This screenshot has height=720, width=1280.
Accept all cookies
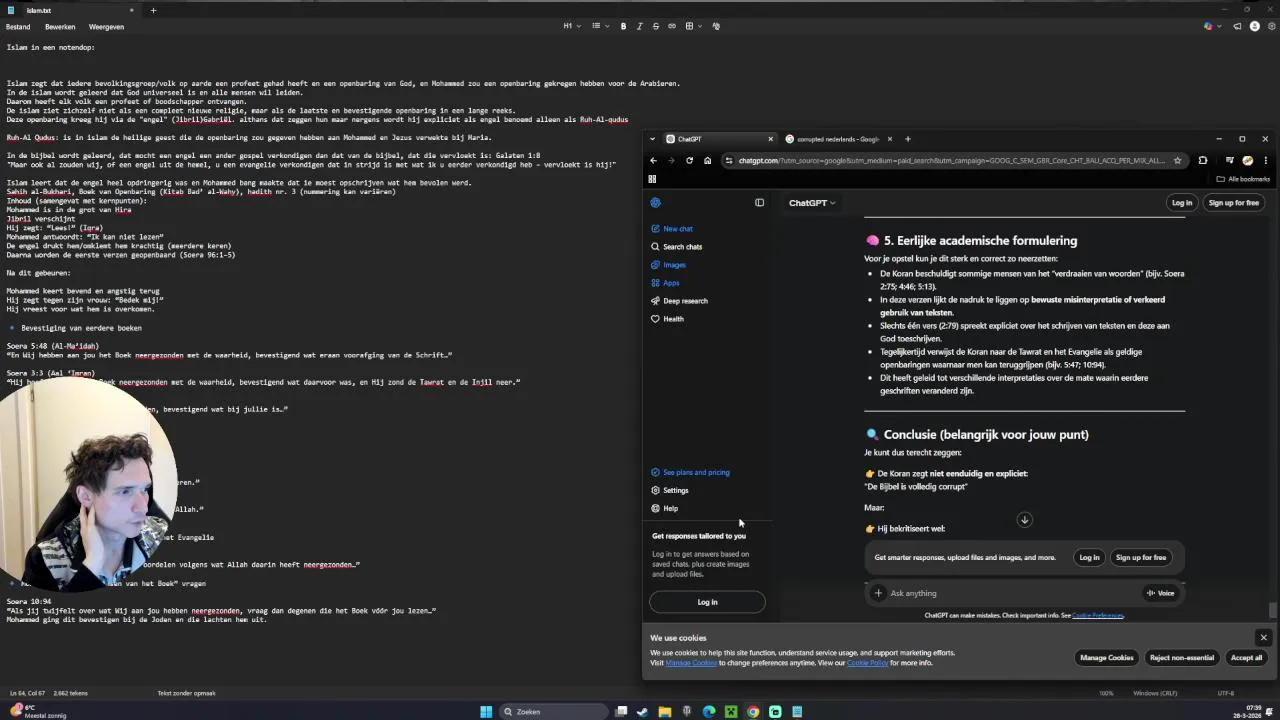pyautogui.click(x=1246, y=657)
